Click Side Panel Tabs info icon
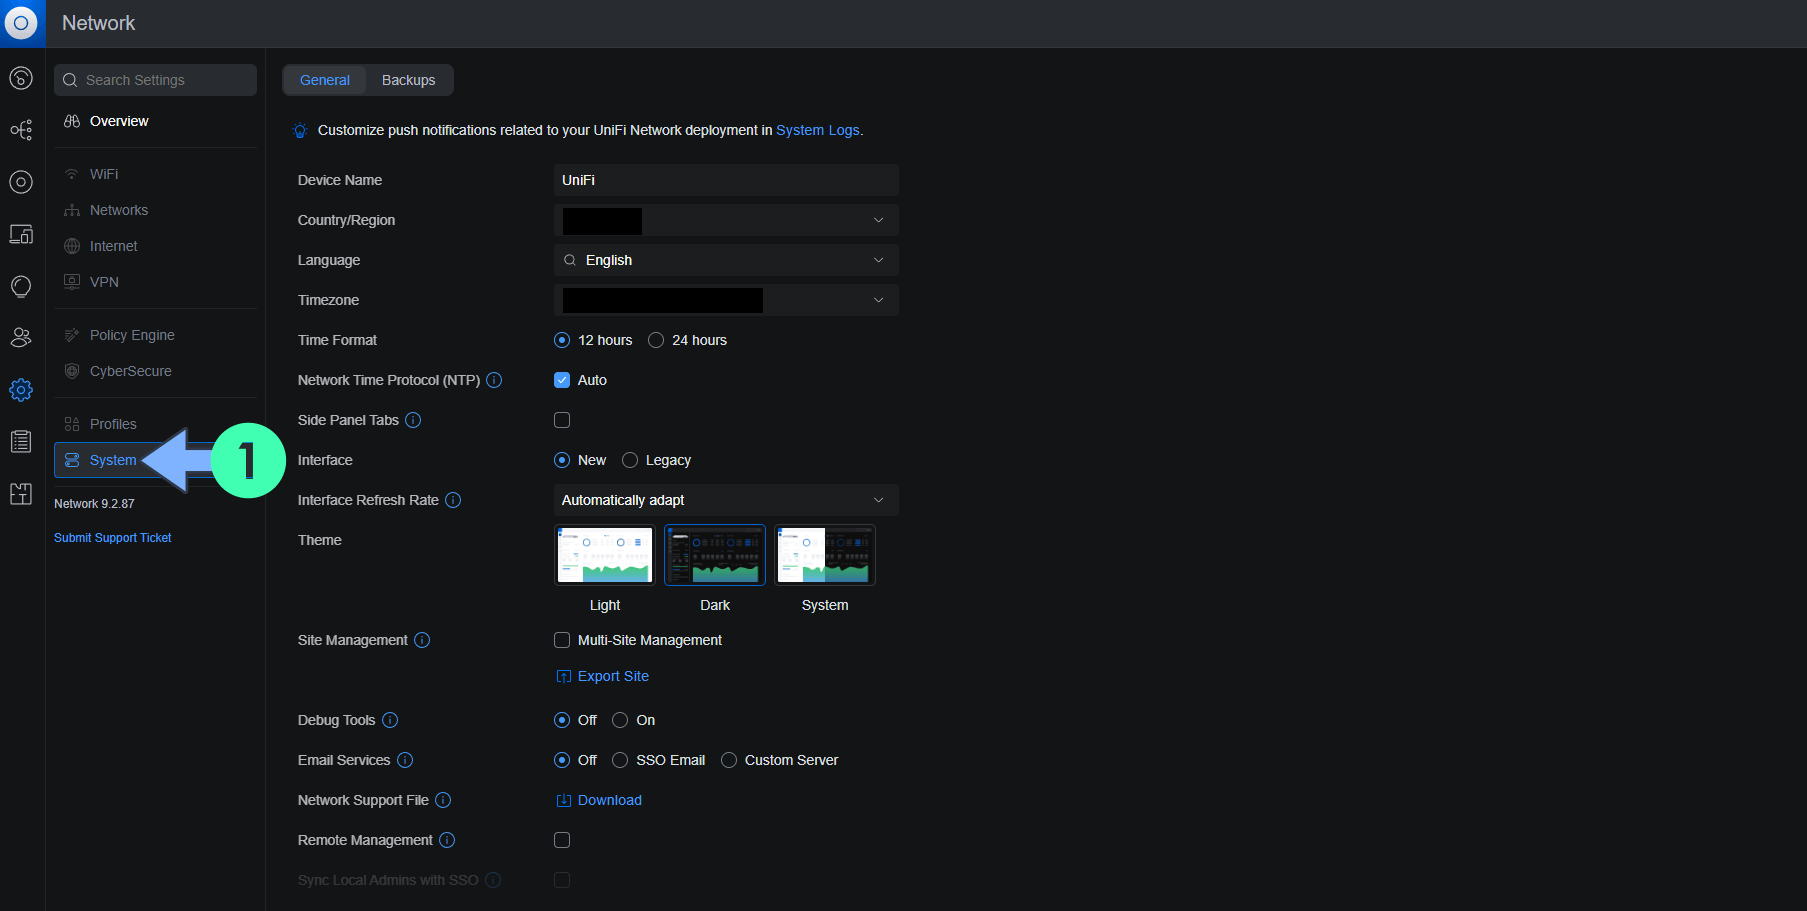Screen dimensions: 1807x911 coord(413,420)
